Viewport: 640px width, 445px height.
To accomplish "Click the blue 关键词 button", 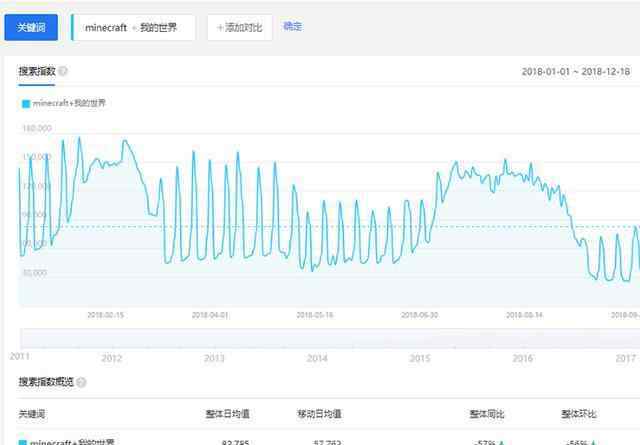I will tap(31, 27).
